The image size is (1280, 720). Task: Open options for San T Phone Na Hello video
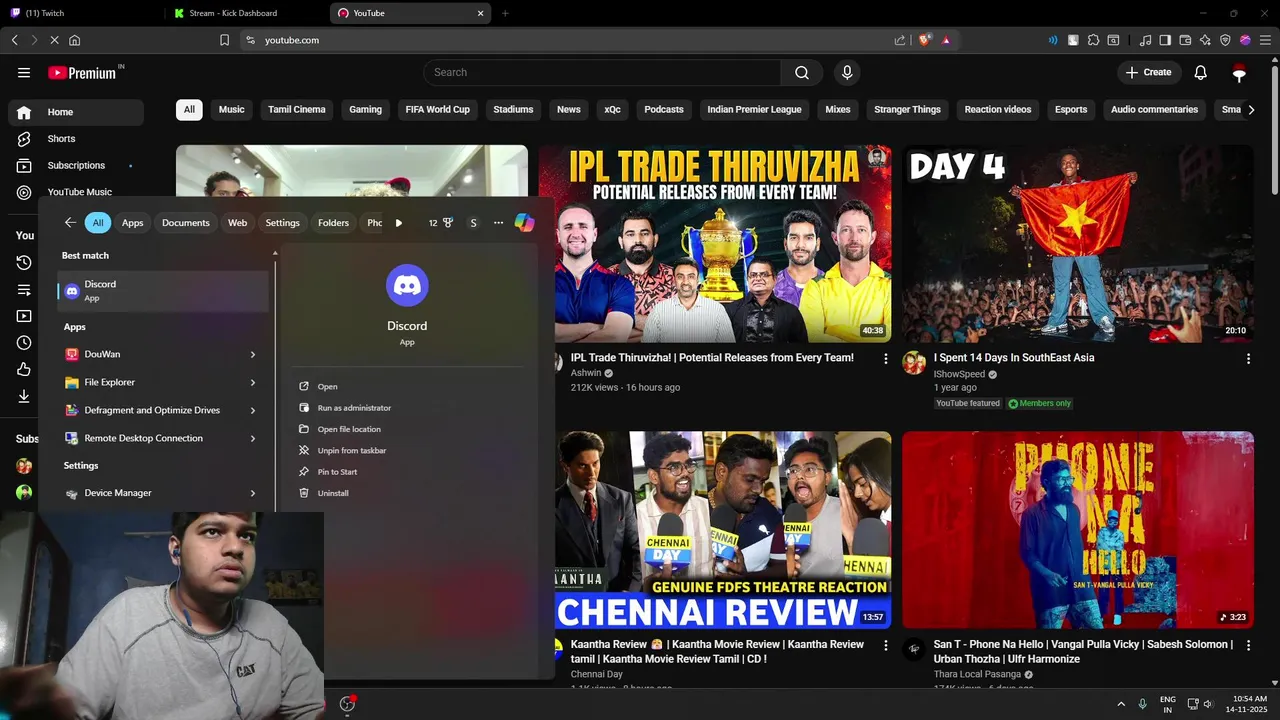point(1248,645)
